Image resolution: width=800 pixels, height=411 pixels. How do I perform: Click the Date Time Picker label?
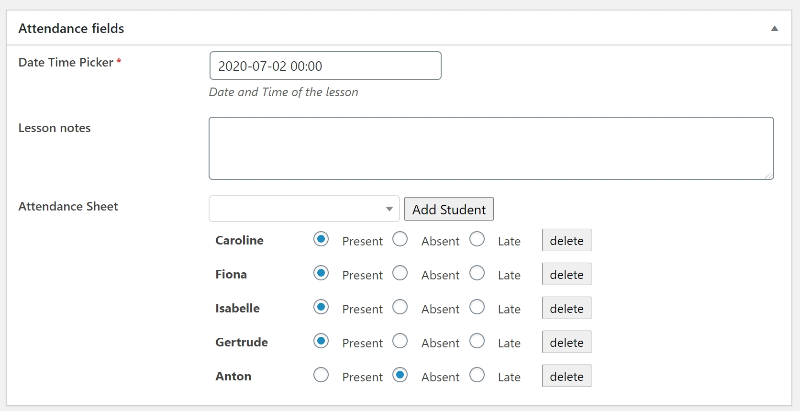tap(66, 62)
